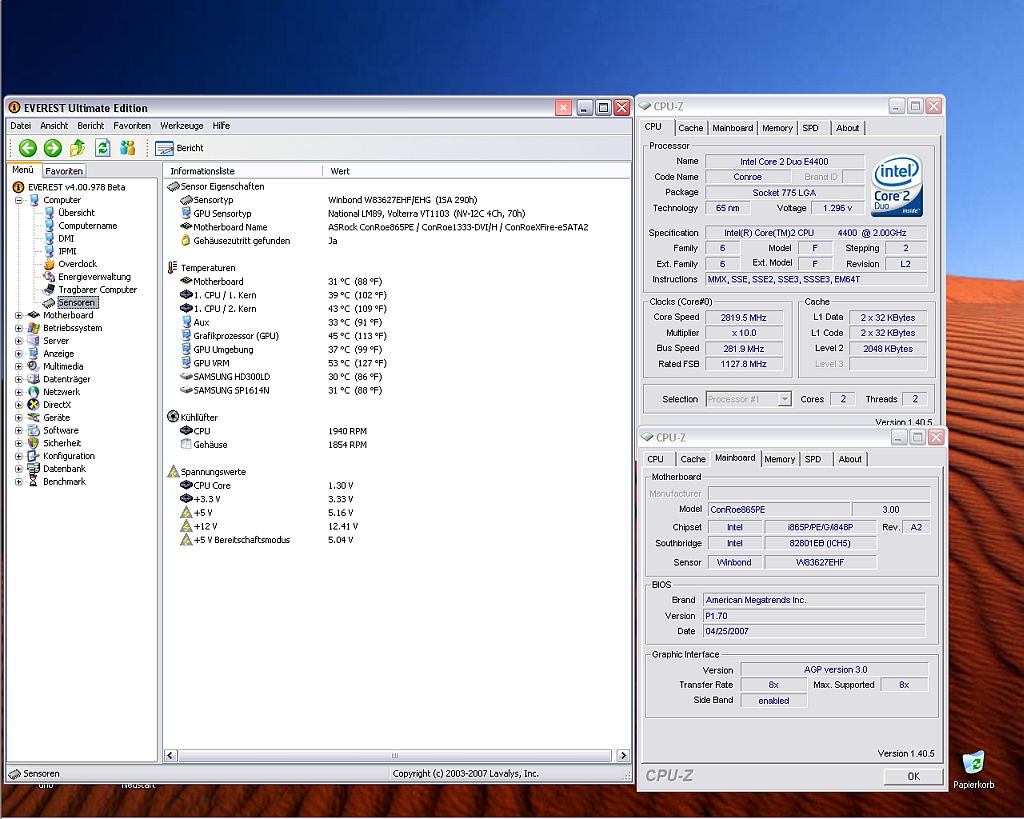Viewport: 1024px width, 819px height.
Task: Click the Core Speed value field
Action: pos(743,317)
